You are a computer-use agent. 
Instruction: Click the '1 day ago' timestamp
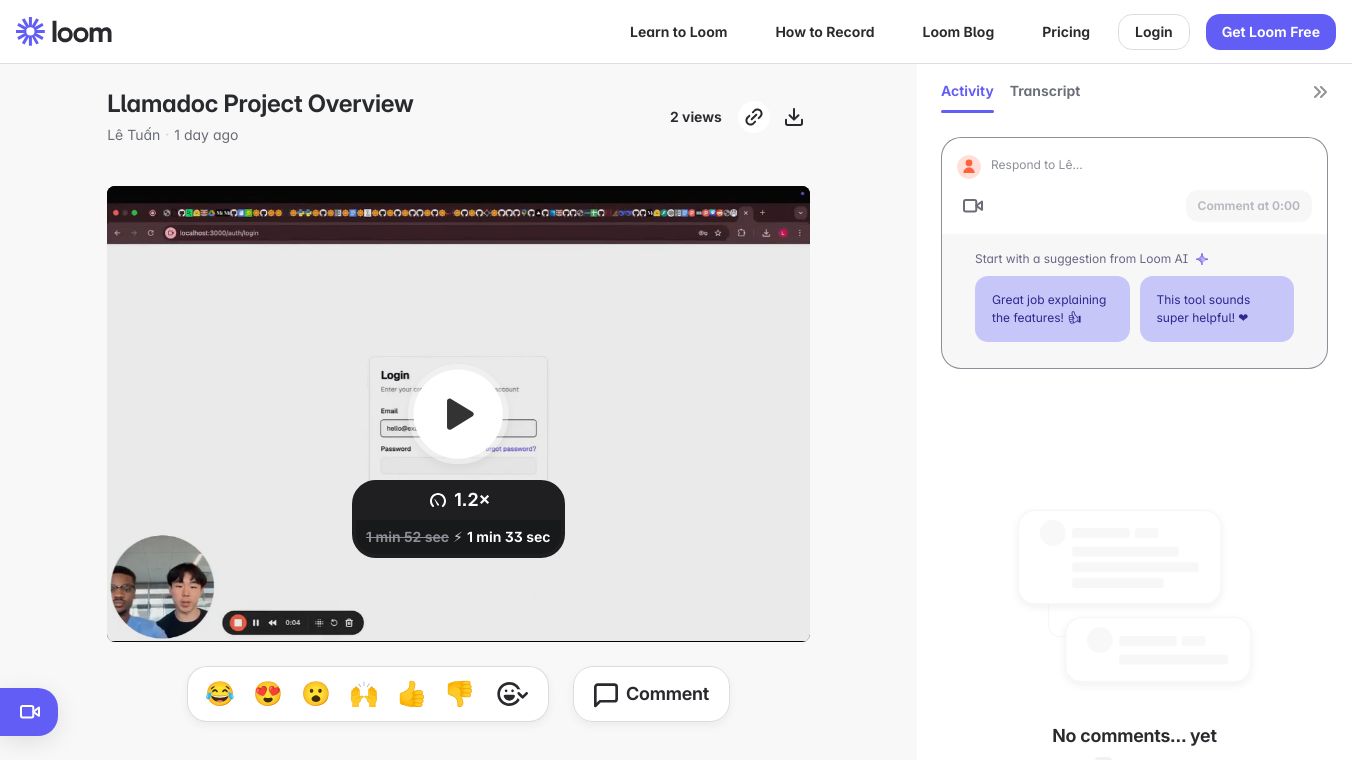click(x=206, y=135)
